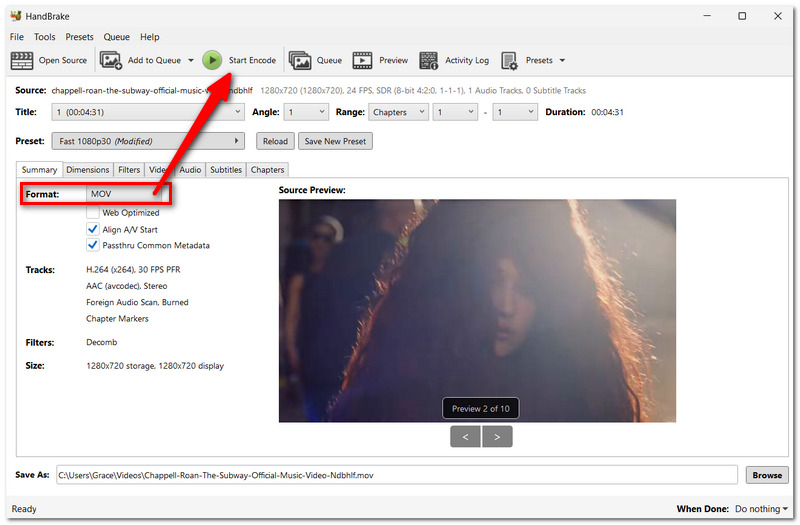Show the previous preview image

click(465, 437)
